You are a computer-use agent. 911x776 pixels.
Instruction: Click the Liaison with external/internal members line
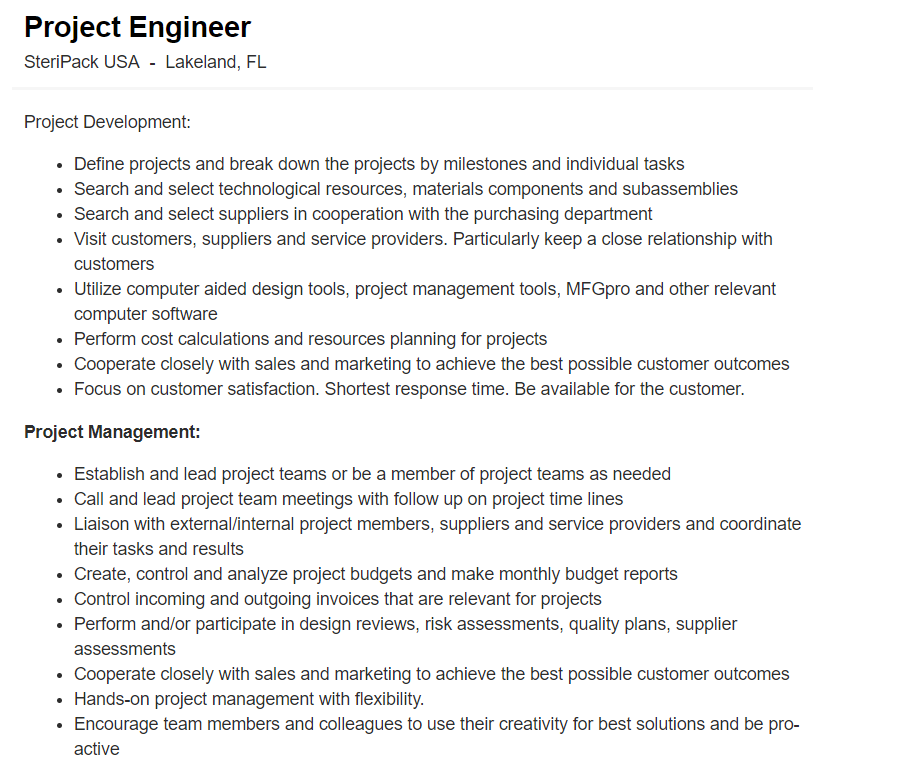click(x=437, y=537)
